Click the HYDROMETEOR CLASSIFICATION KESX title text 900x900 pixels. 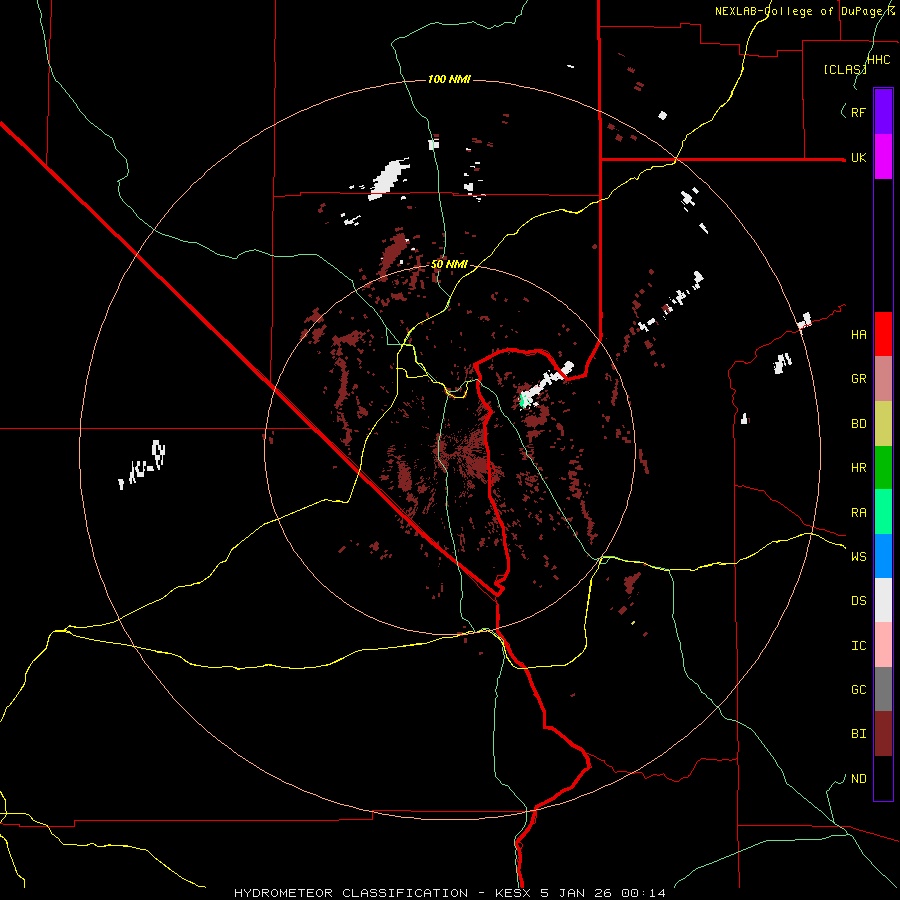449,893
